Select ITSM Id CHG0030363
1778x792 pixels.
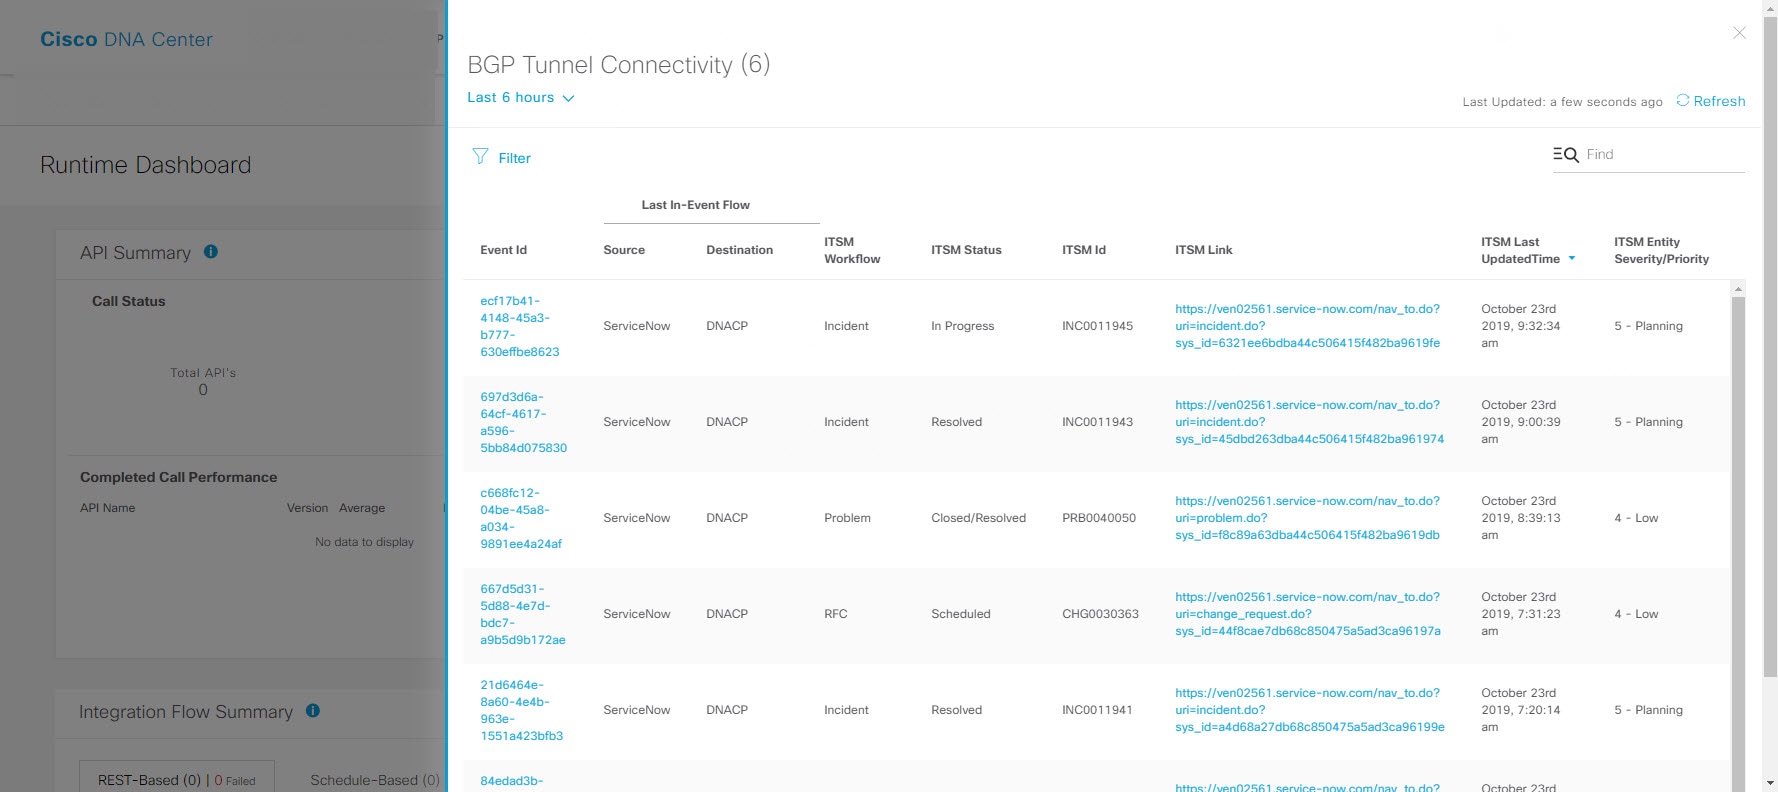pos(1100,614)
